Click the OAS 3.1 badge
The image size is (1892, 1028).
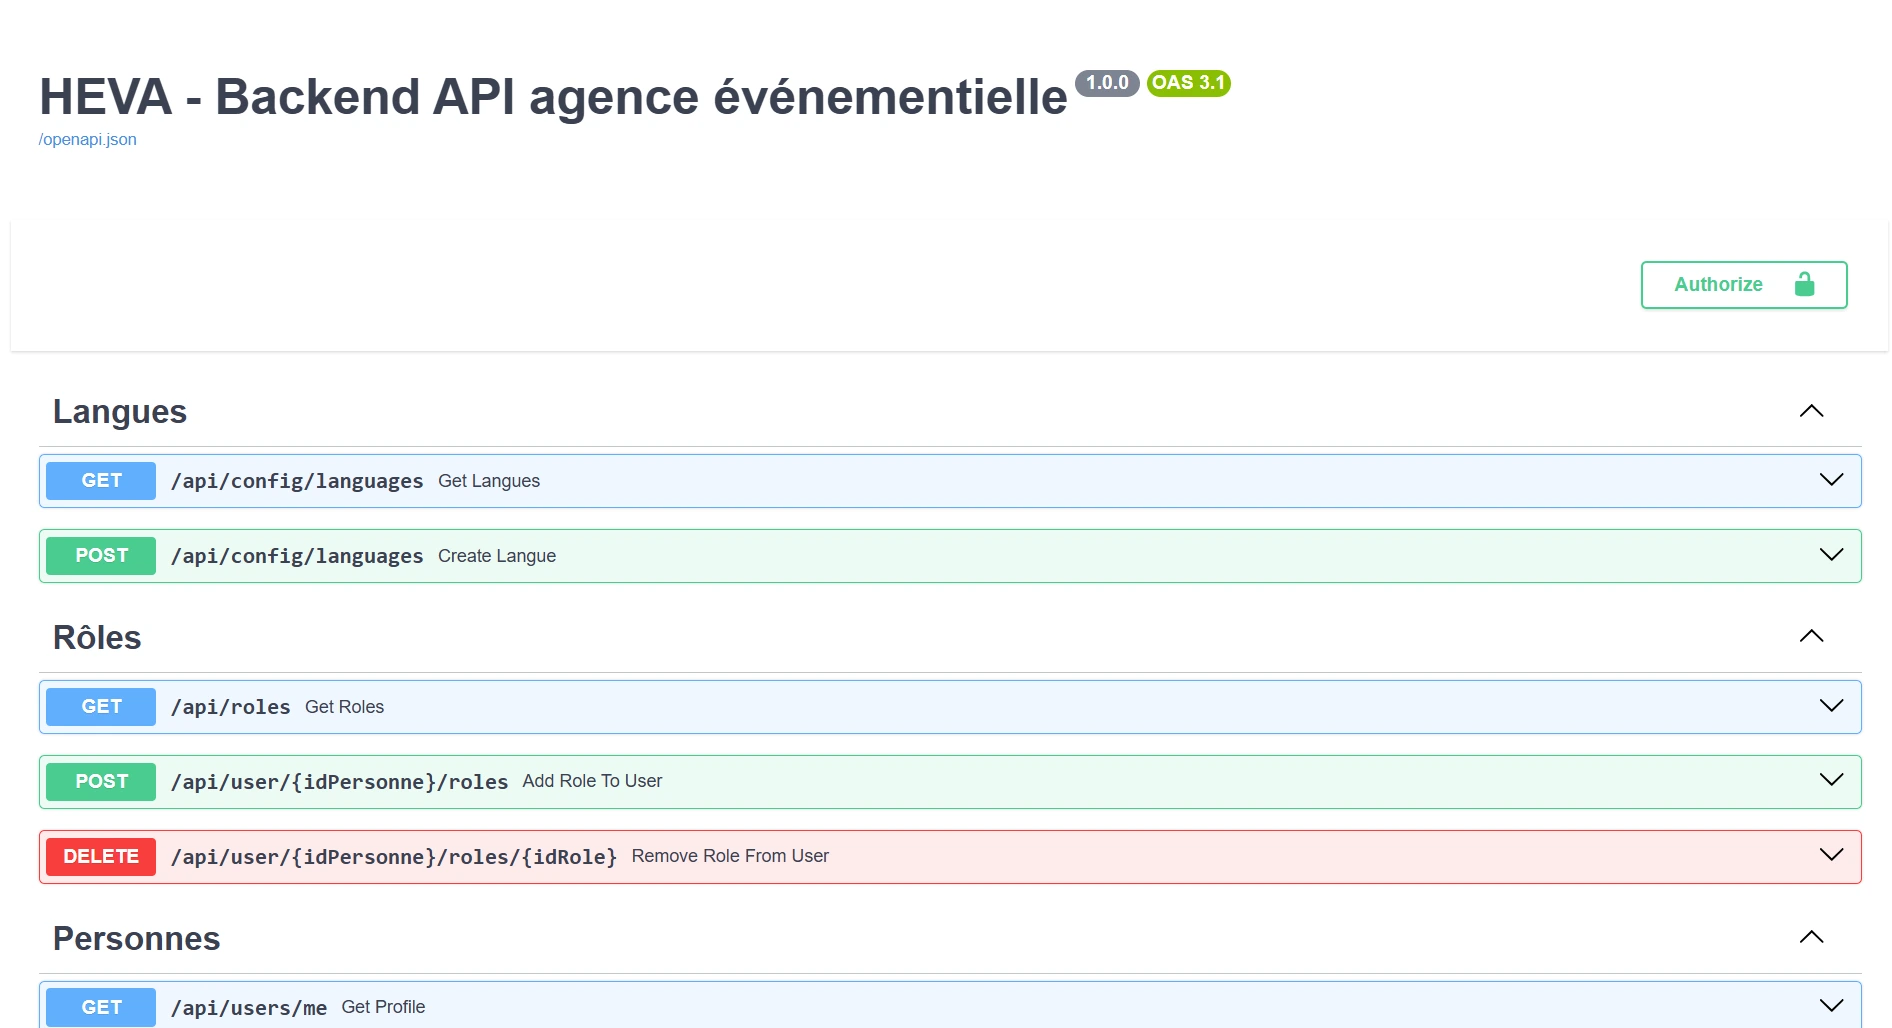click(1189, 83)
